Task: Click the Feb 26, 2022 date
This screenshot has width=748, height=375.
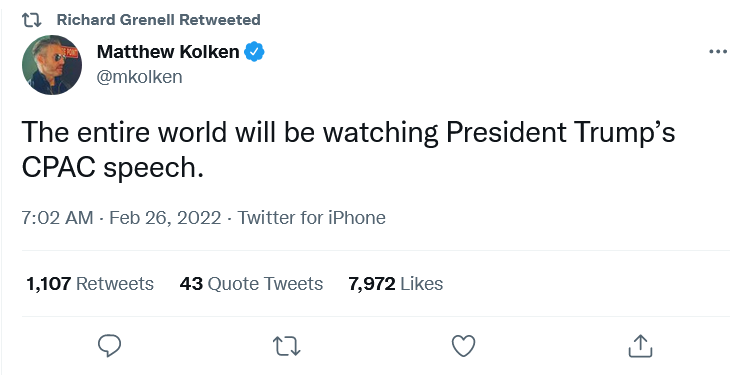Action: (165, 218)
